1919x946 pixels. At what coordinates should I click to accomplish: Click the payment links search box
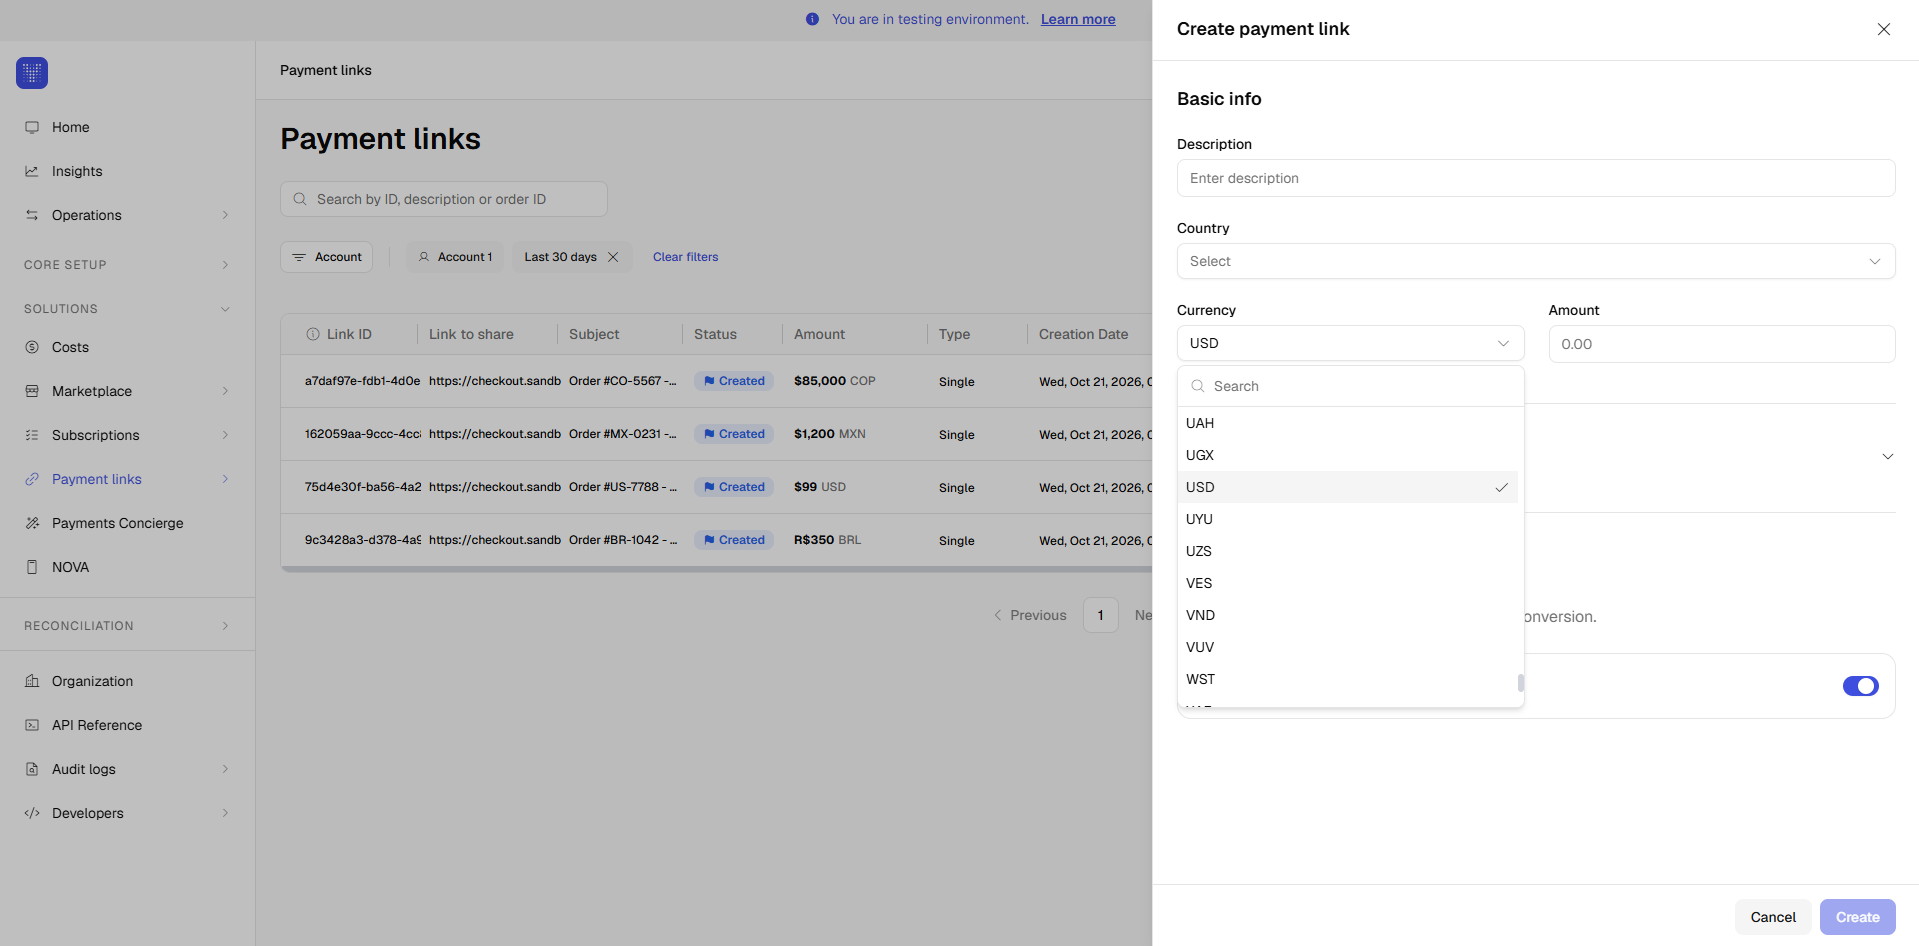pyautogui.click(x=444, y=199)
